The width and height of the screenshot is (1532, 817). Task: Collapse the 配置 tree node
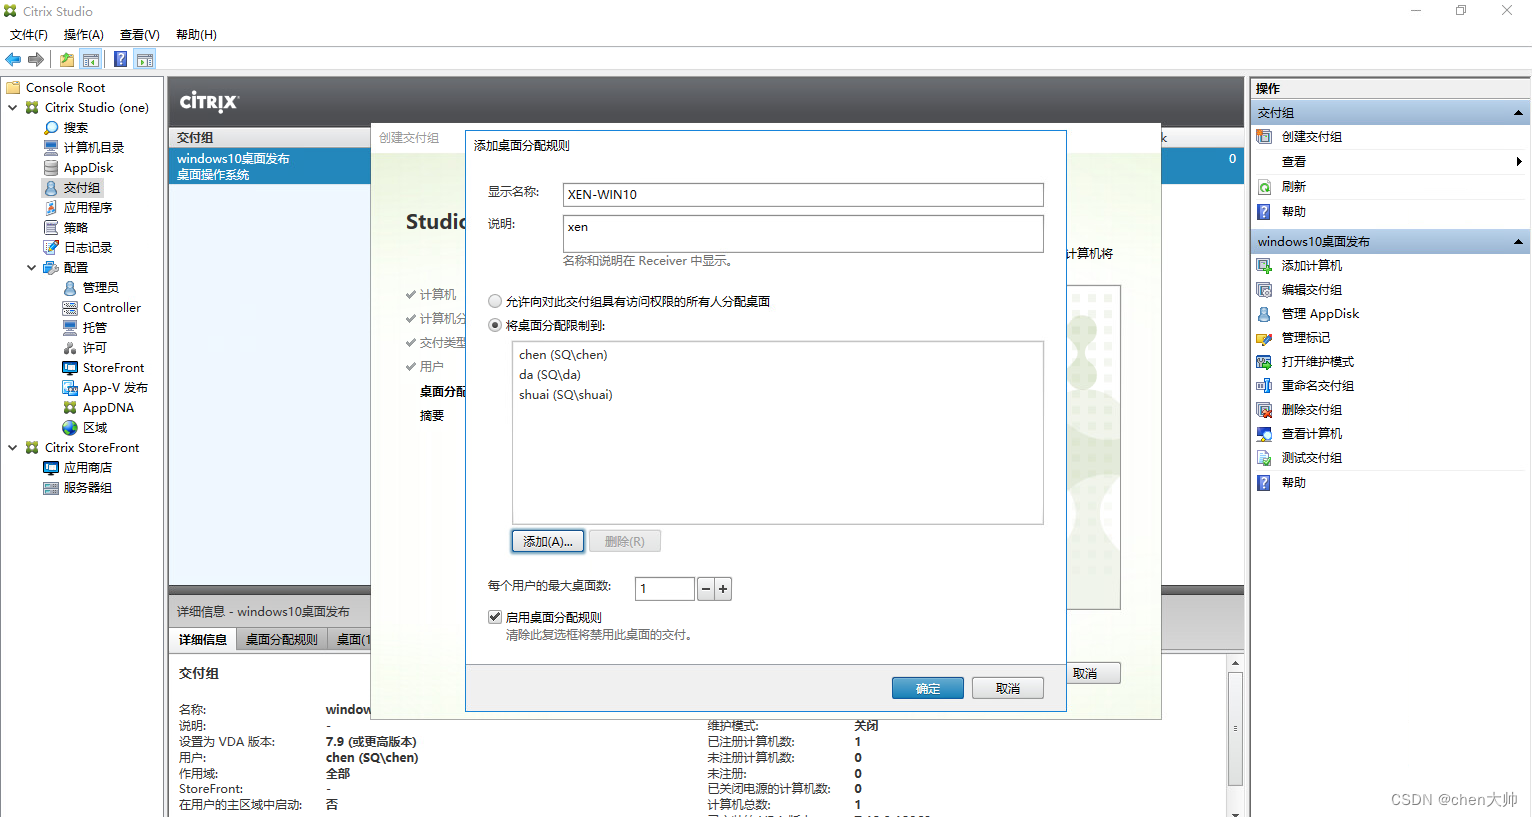click(31, 267)
